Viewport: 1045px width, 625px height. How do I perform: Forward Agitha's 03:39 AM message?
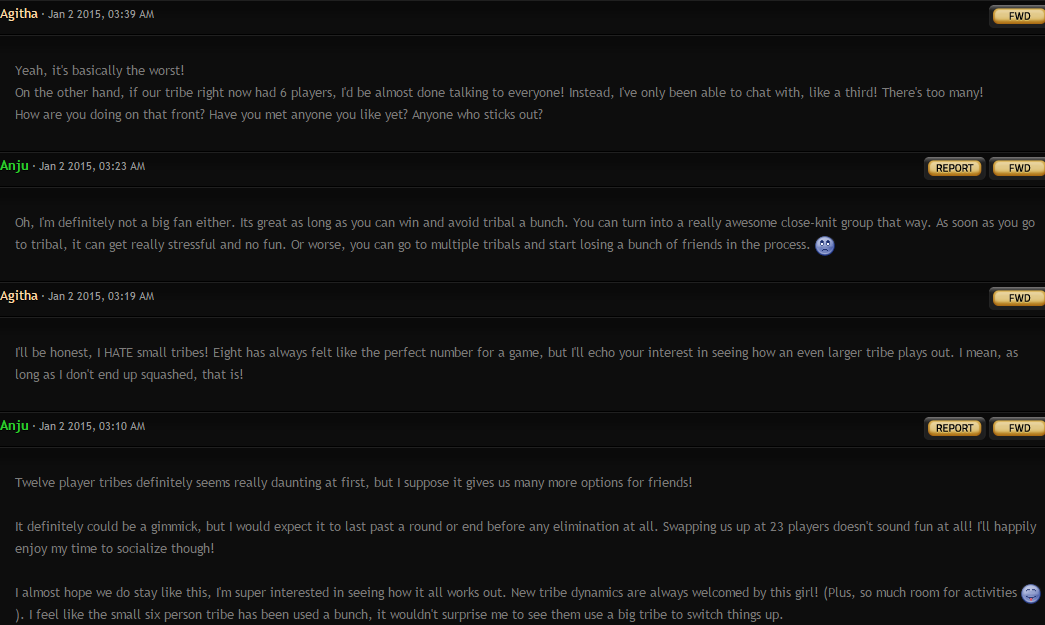tap(1018, 16)
